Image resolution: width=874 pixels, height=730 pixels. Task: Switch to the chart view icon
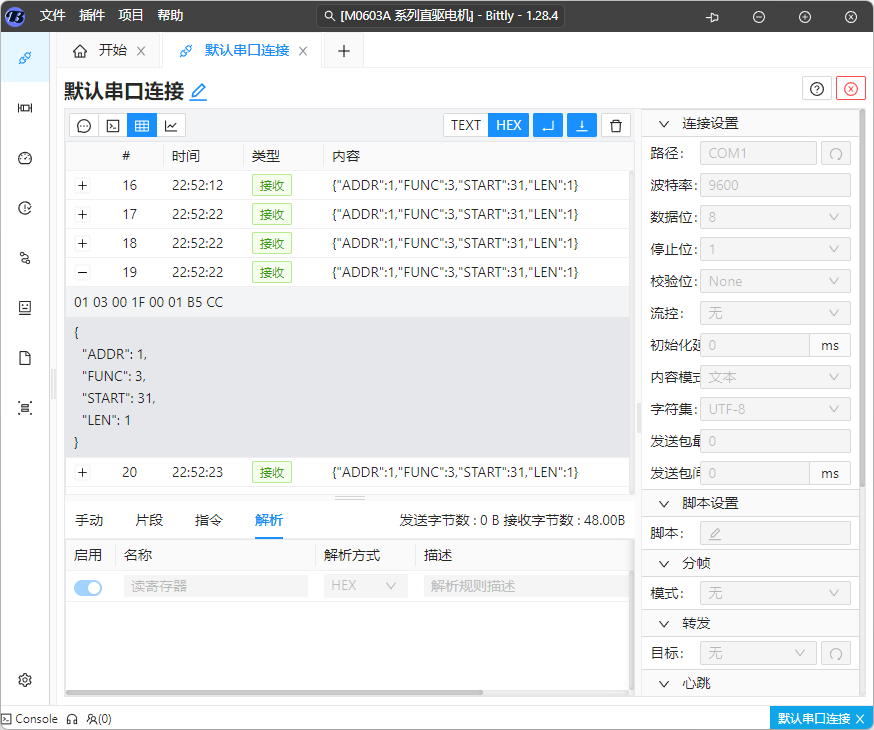tap(171, 125)
